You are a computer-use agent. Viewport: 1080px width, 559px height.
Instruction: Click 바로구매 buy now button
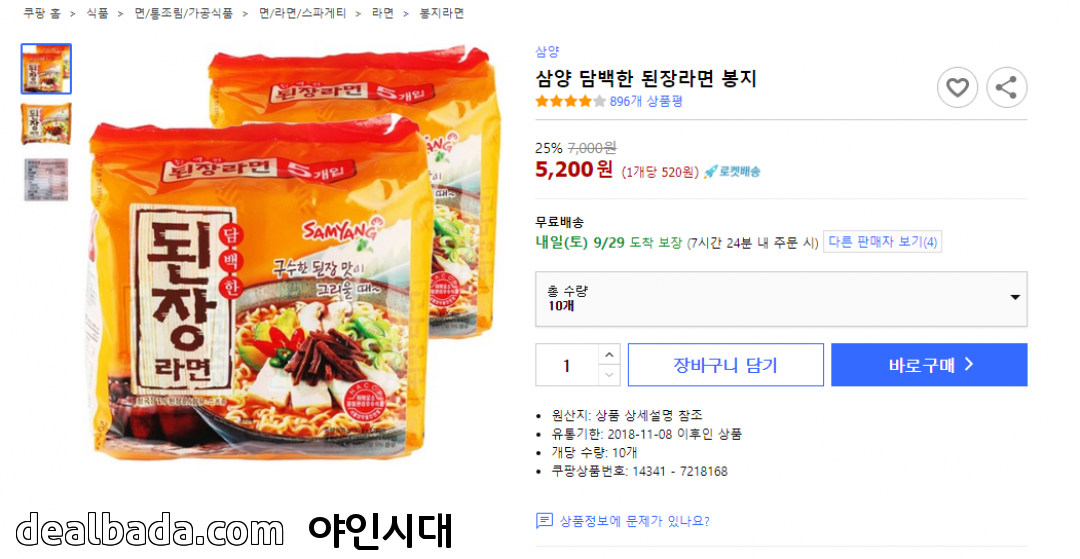tap(929, 365)
